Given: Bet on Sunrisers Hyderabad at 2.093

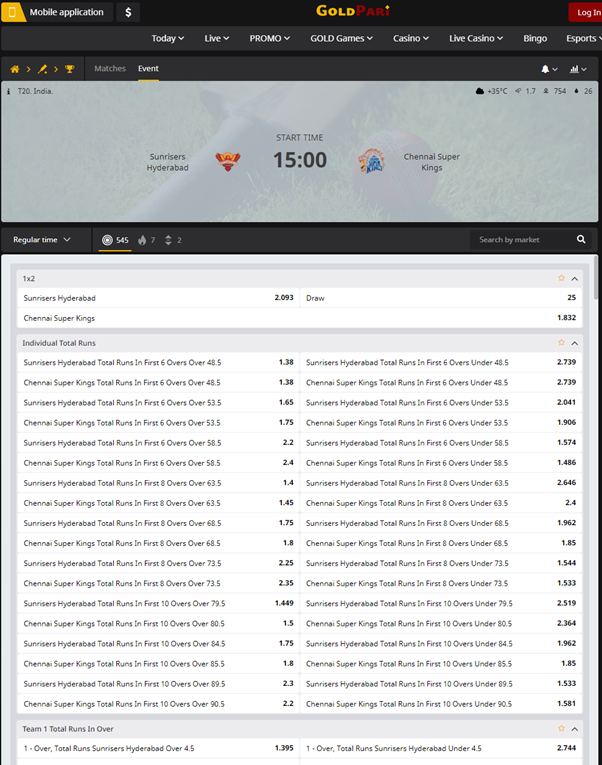Looking at the screenshot, I should pyautogui.click(x=158, y=298).
